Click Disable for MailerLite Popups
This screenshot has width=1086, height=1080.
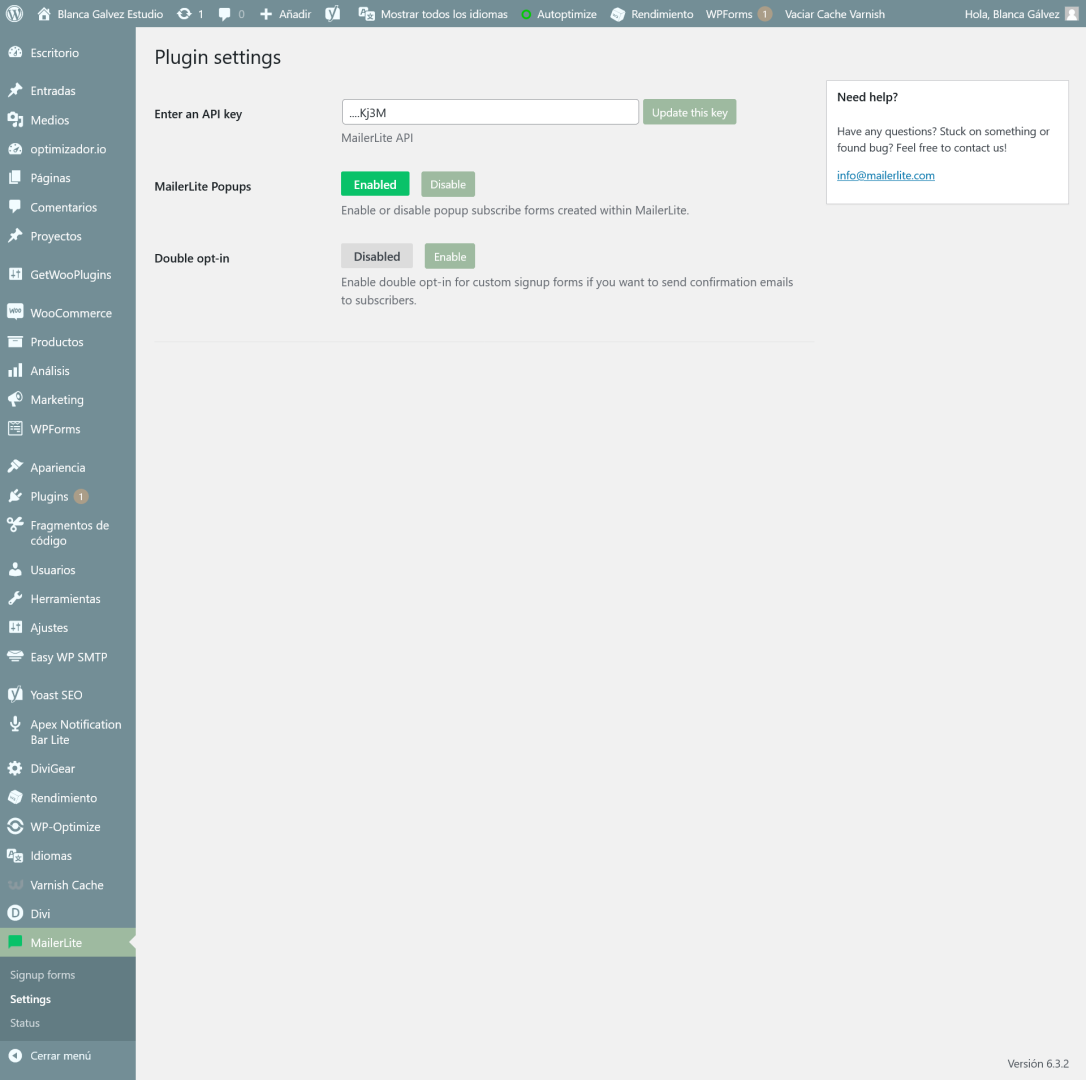click(x=448, y=184)
